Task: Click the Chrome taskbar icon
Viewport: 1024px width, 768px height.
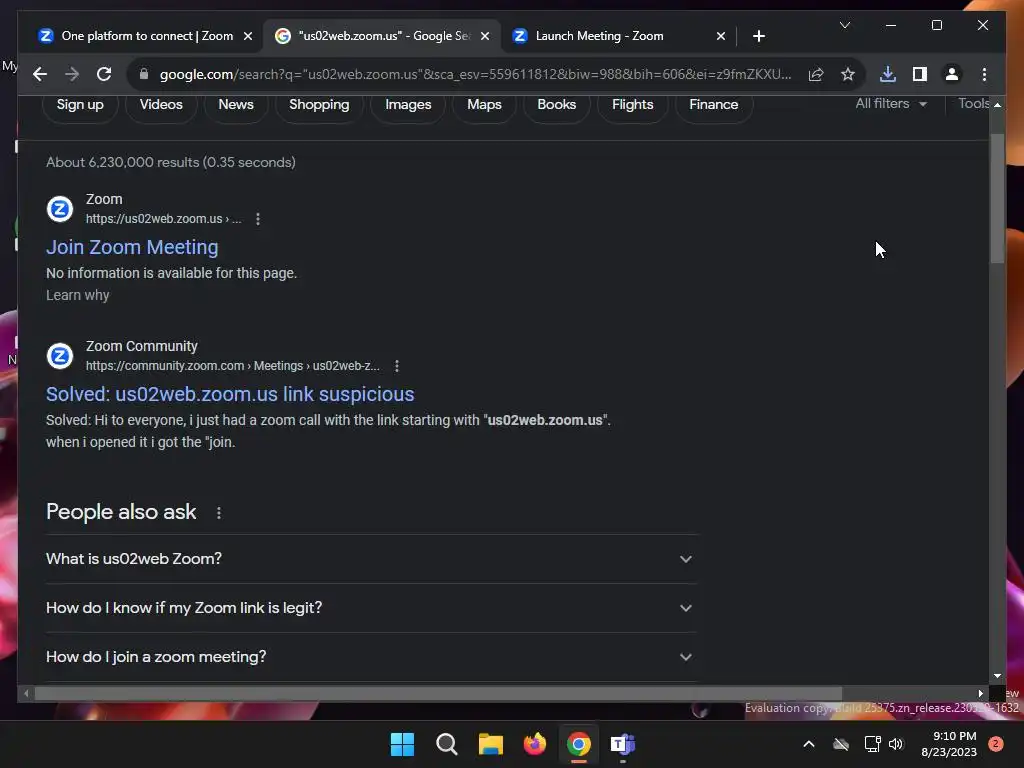Action: click(x=579, y=744)
